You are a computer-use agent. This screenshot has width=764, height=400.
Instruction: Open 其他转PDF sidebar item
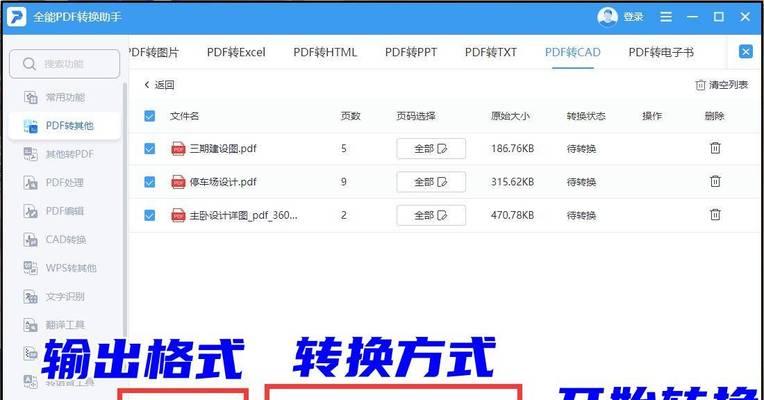coord(58,154)
